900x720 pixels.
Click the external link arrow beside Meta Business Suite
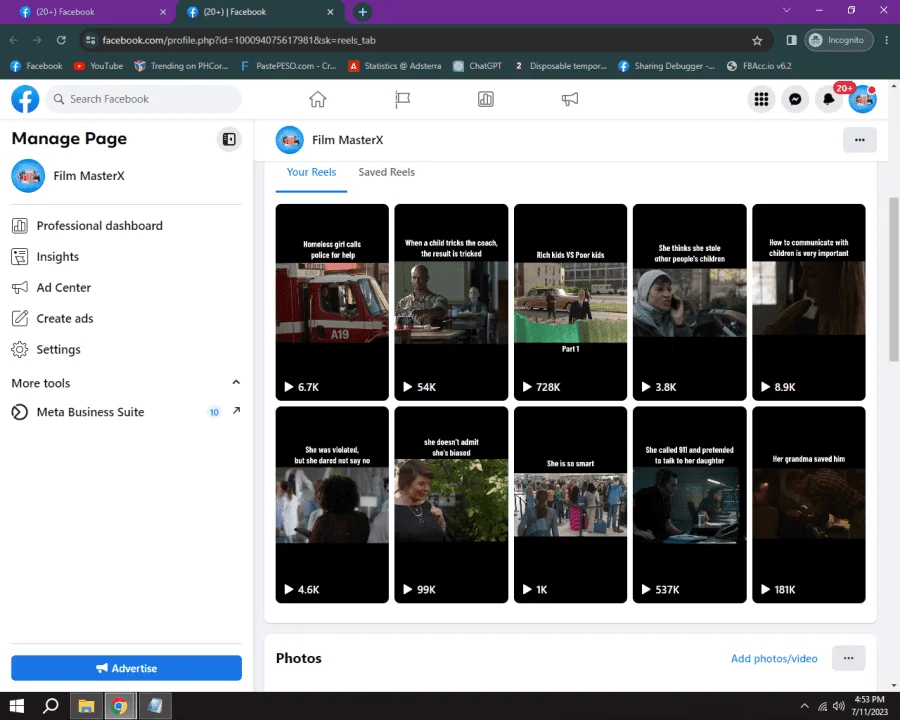(236, 411)
